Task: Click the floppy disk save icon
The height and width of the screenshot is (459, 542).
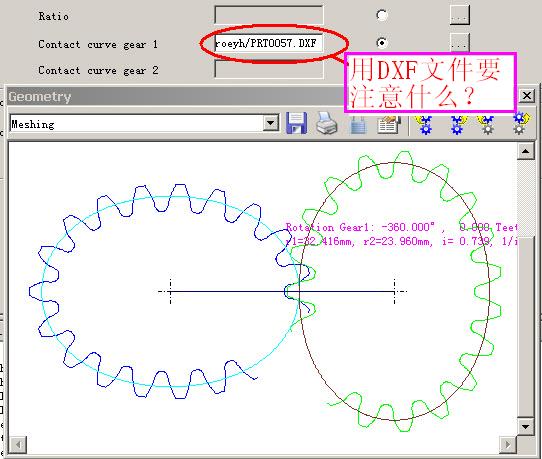Action: 297,123
